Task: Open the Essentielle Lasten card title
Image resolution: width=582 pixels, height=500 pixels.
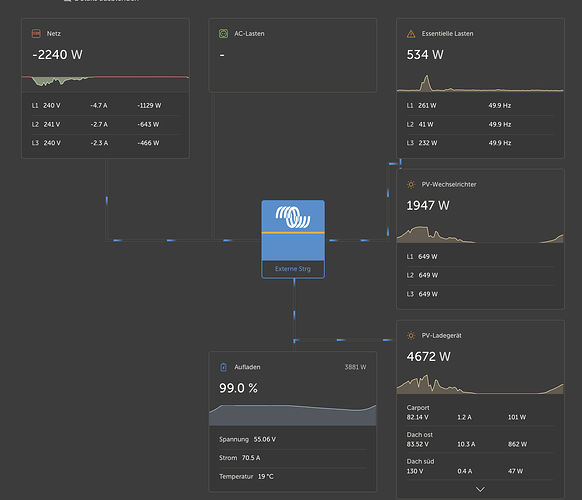Action: 447,33
